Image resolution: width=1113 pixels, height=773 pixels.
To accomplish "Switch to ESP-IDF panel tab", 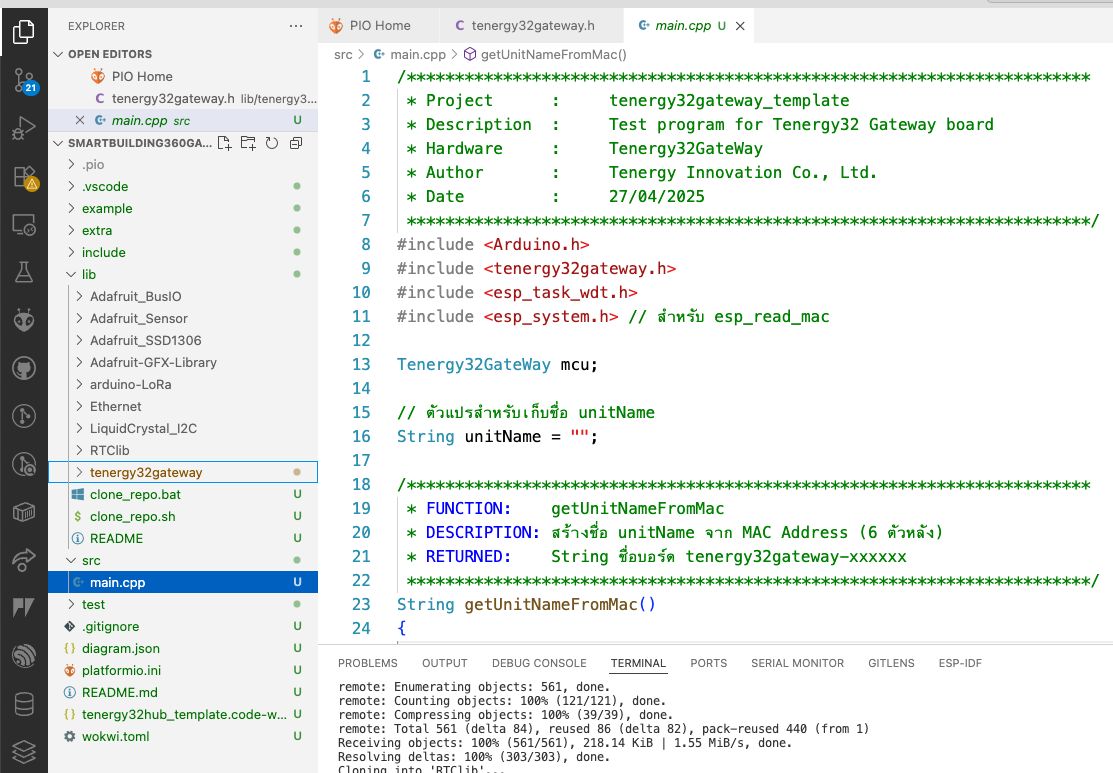I will pos(960,663).
